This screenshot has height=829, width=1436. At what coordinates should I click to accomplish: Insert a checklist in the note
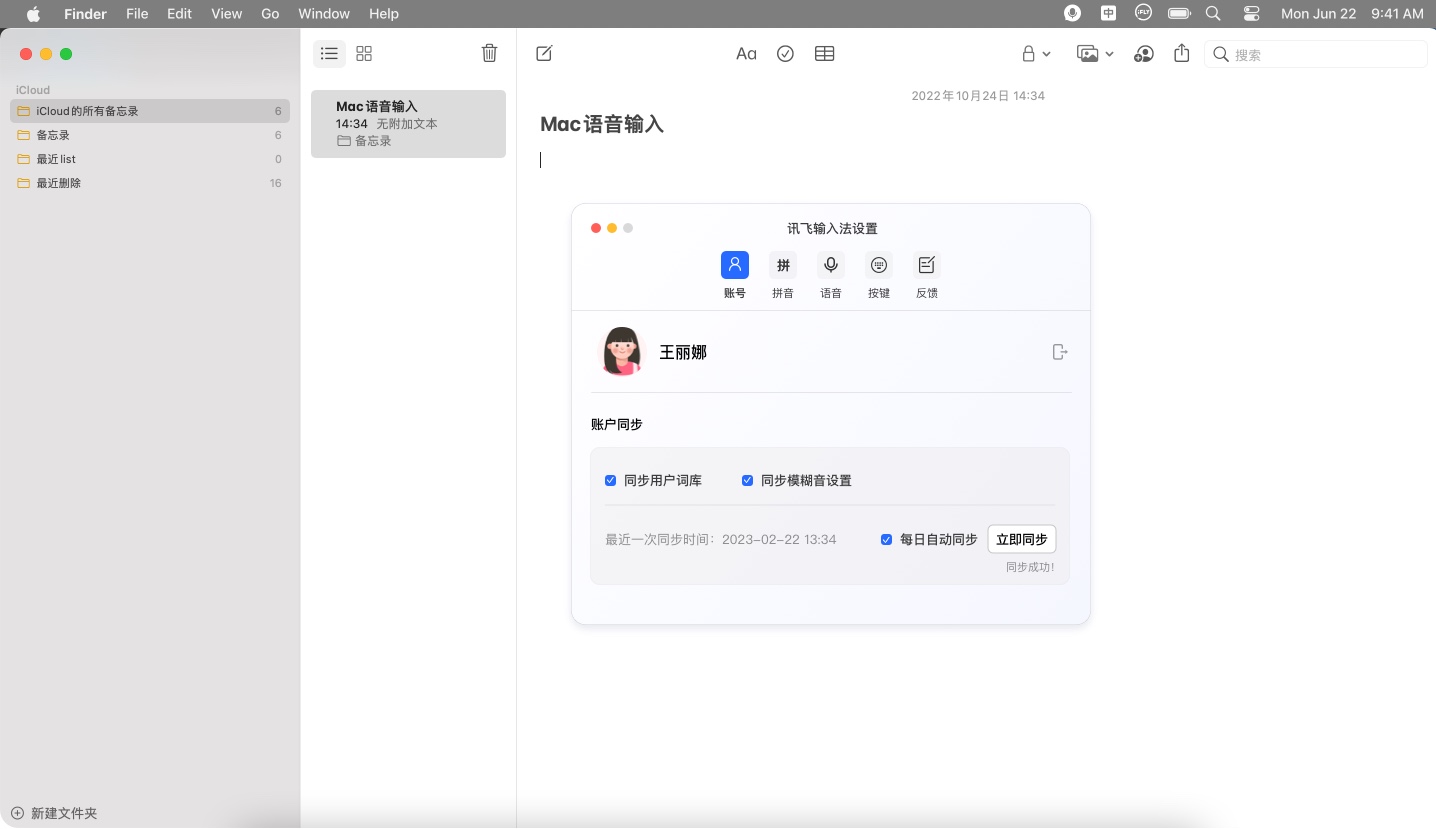pyautogui.click(x=785, y=53)
